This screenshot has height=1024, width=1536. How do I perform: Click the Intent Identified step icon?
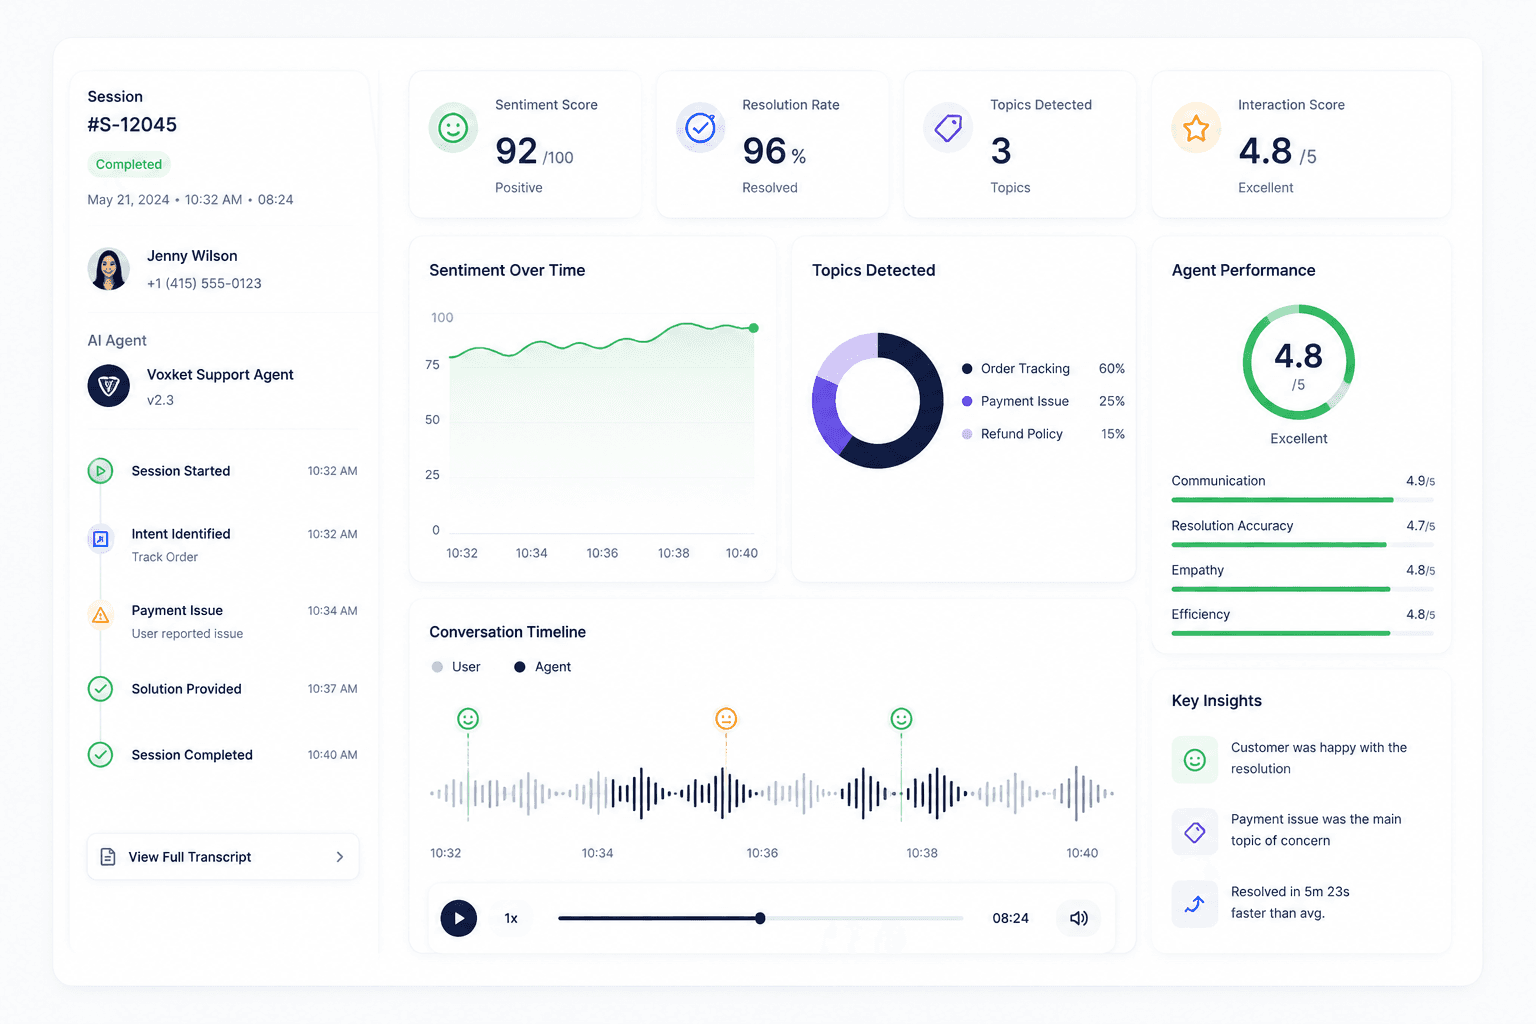(x=100, y=539)
